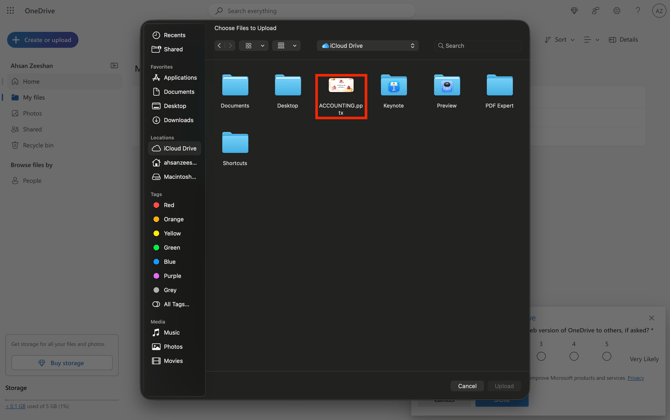Choose the Red tag in sidebar
Image resolution: width=670 pixels, height=420 pixels.
coord(168,205)
